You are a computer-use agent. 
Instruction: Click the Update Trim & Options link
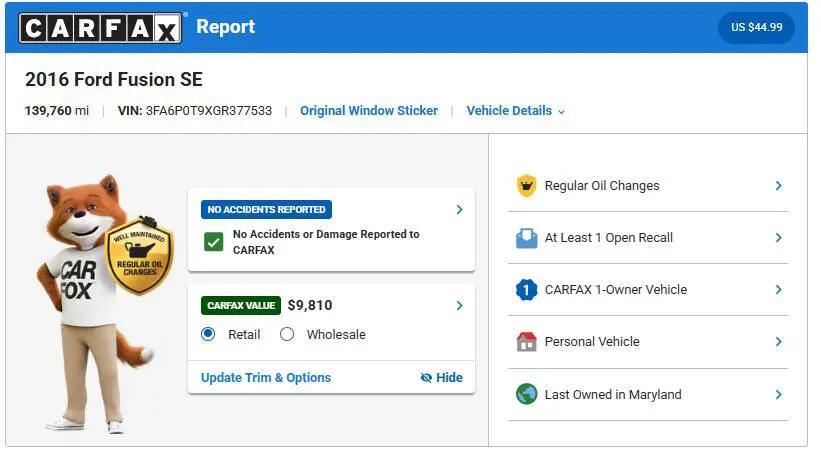pyautogui.click(x=266, y=378)
